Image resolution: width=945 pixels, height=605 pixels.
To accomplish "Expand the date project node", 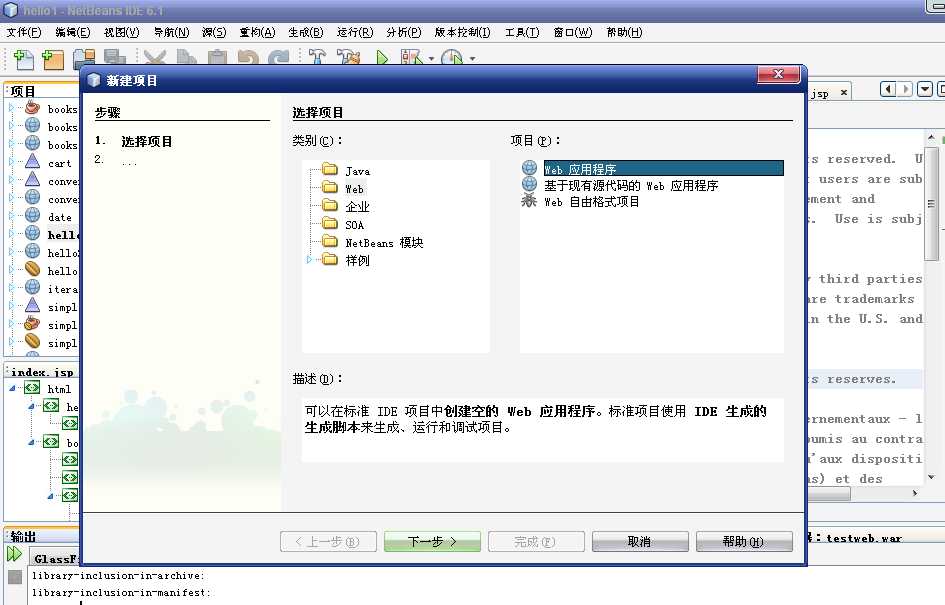I will click(11, 216).
